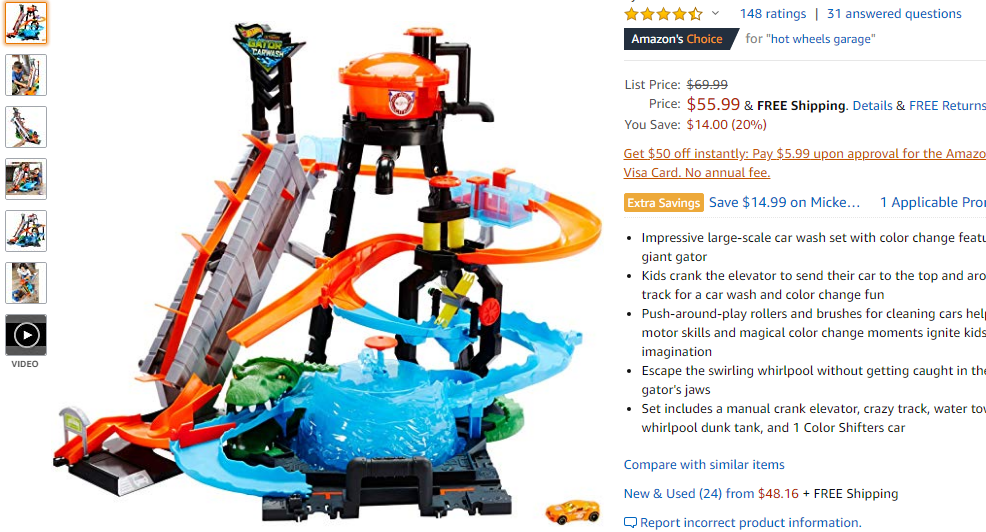Play the product video thumbnail
This screenshot has height=532, width=986.
[26, 335]
